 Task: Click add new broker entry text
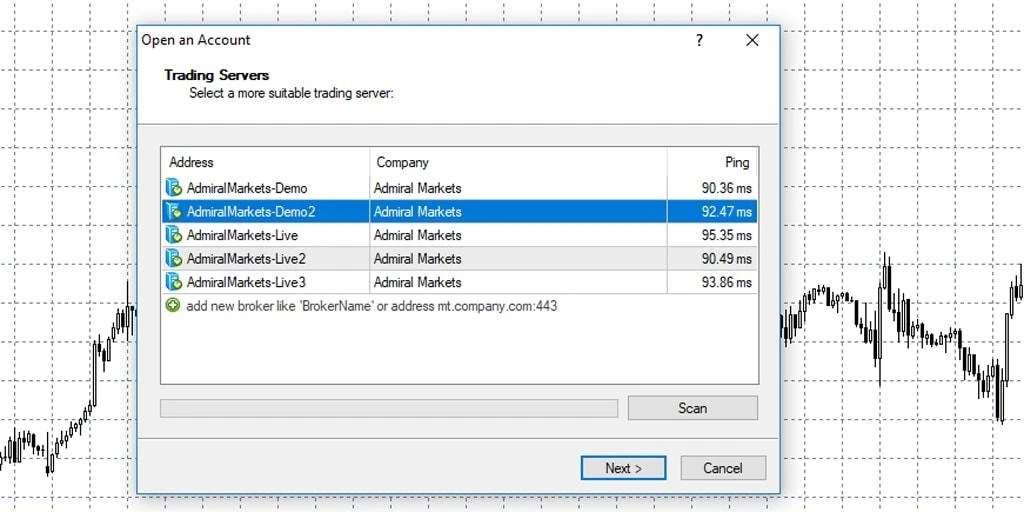coord(372,306)
